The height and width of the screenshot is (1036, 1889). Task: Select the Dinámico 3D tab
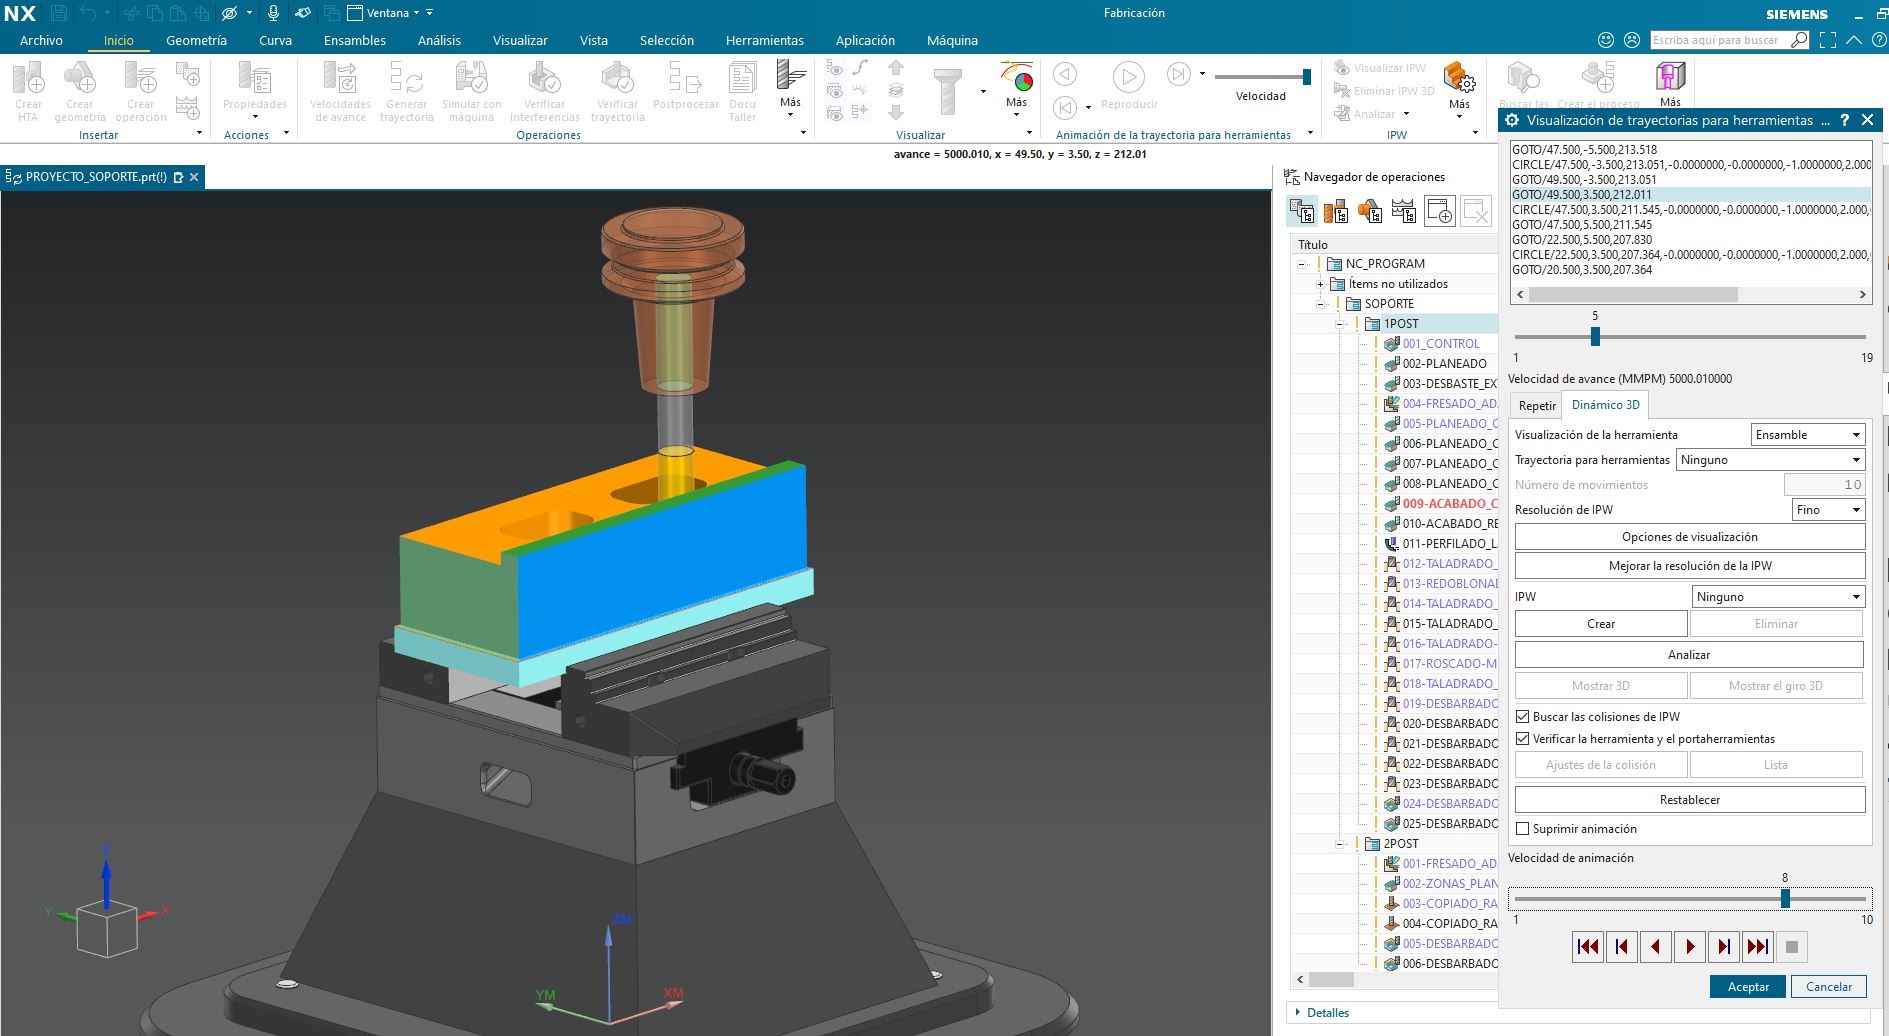(x=1605, y=405)
